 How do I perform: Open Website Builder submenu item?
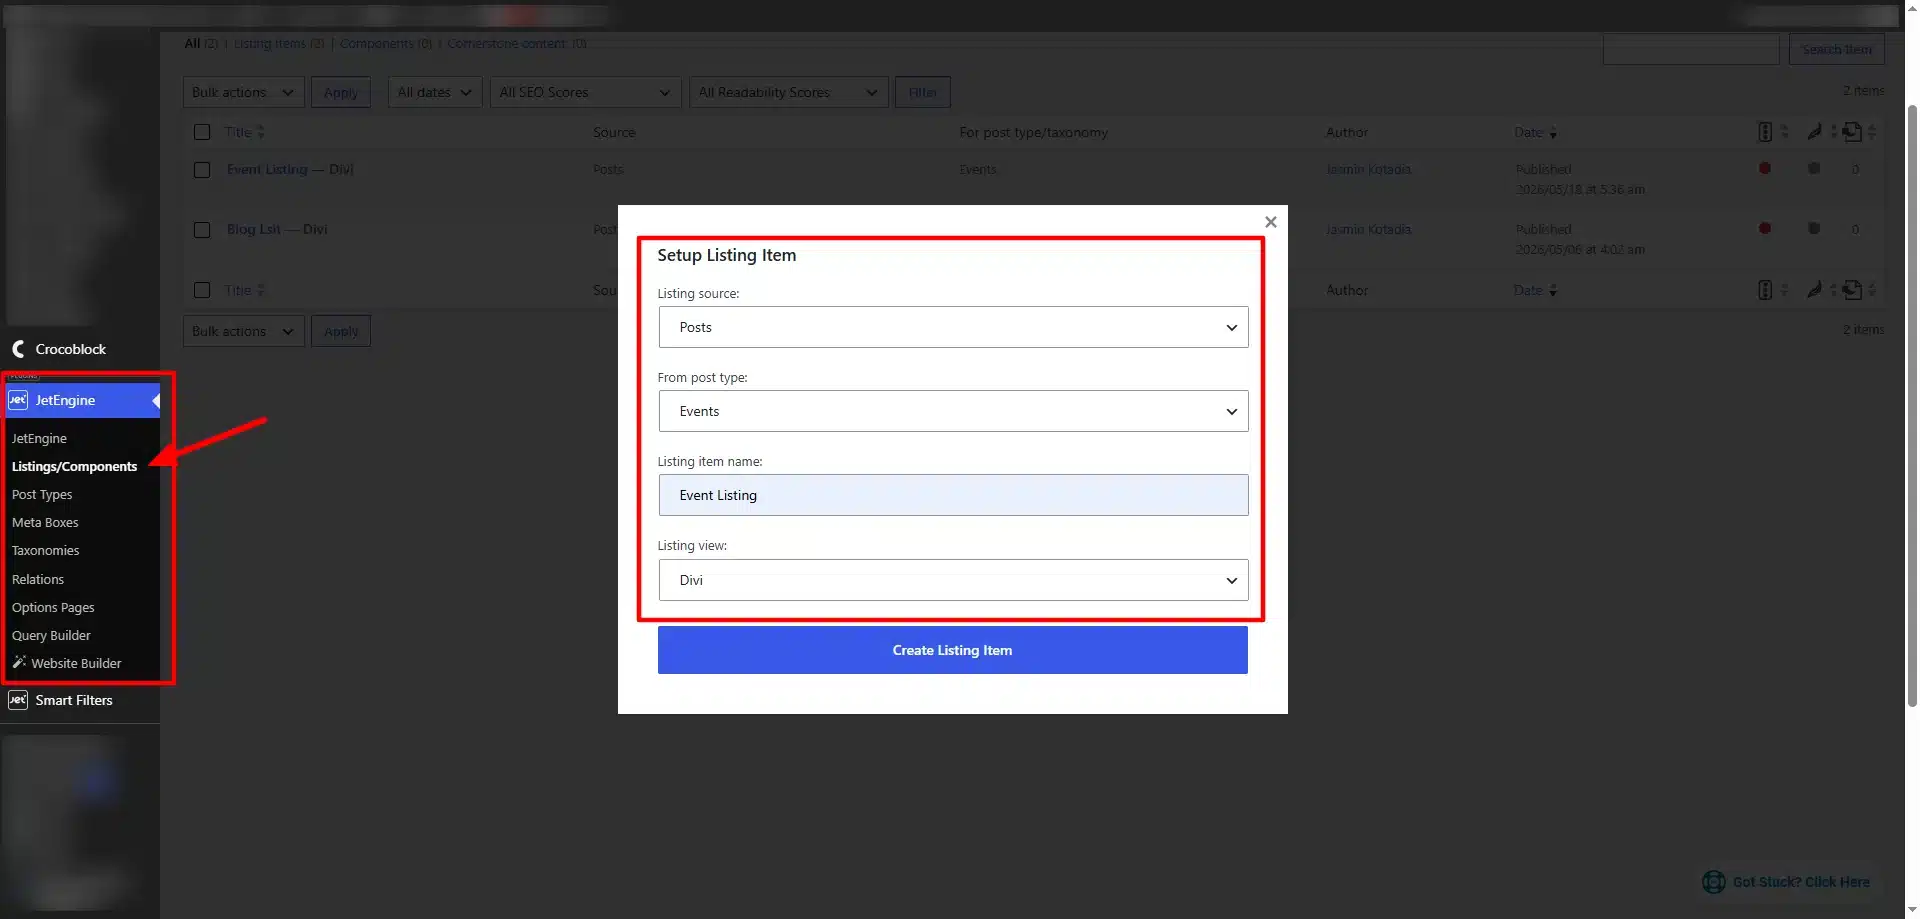pyautogui.click(x=76, y=663)
